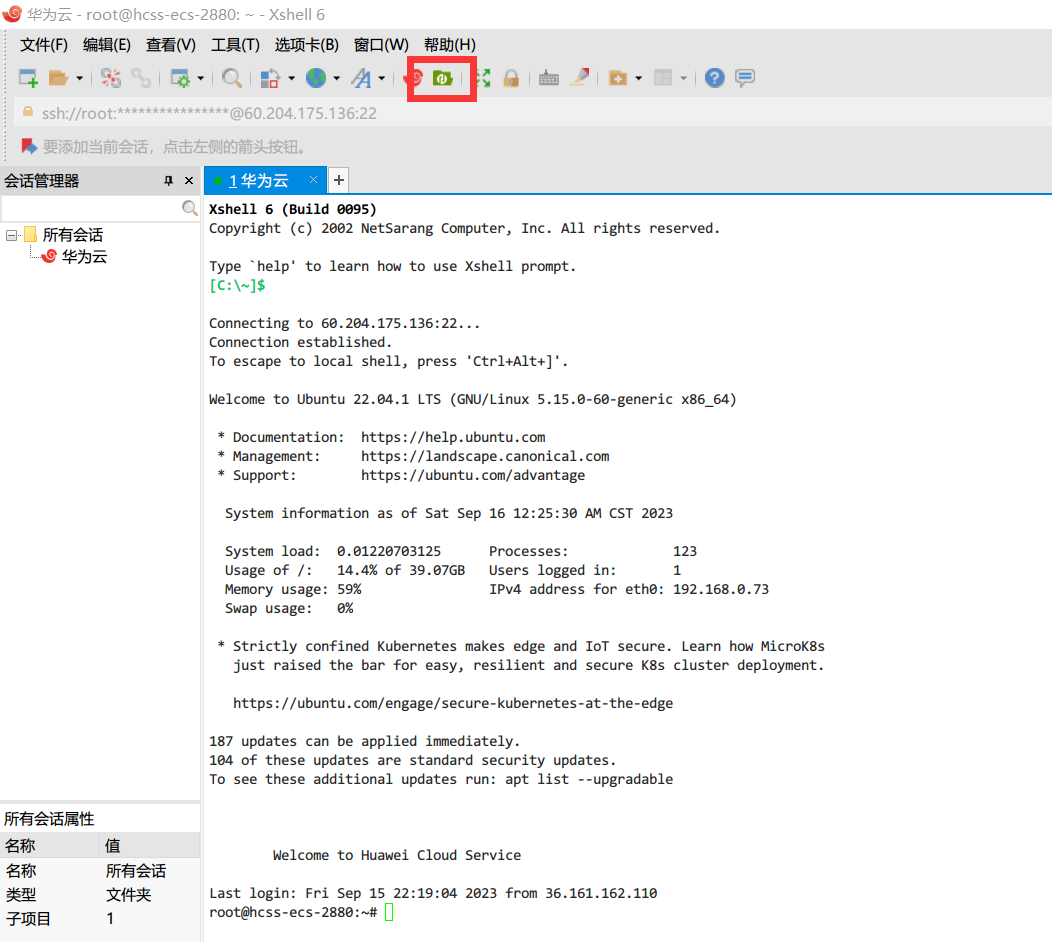Viewport: 1052px width, 942px height.
Task: Click the 子项目 property row name
Action: 28,919
